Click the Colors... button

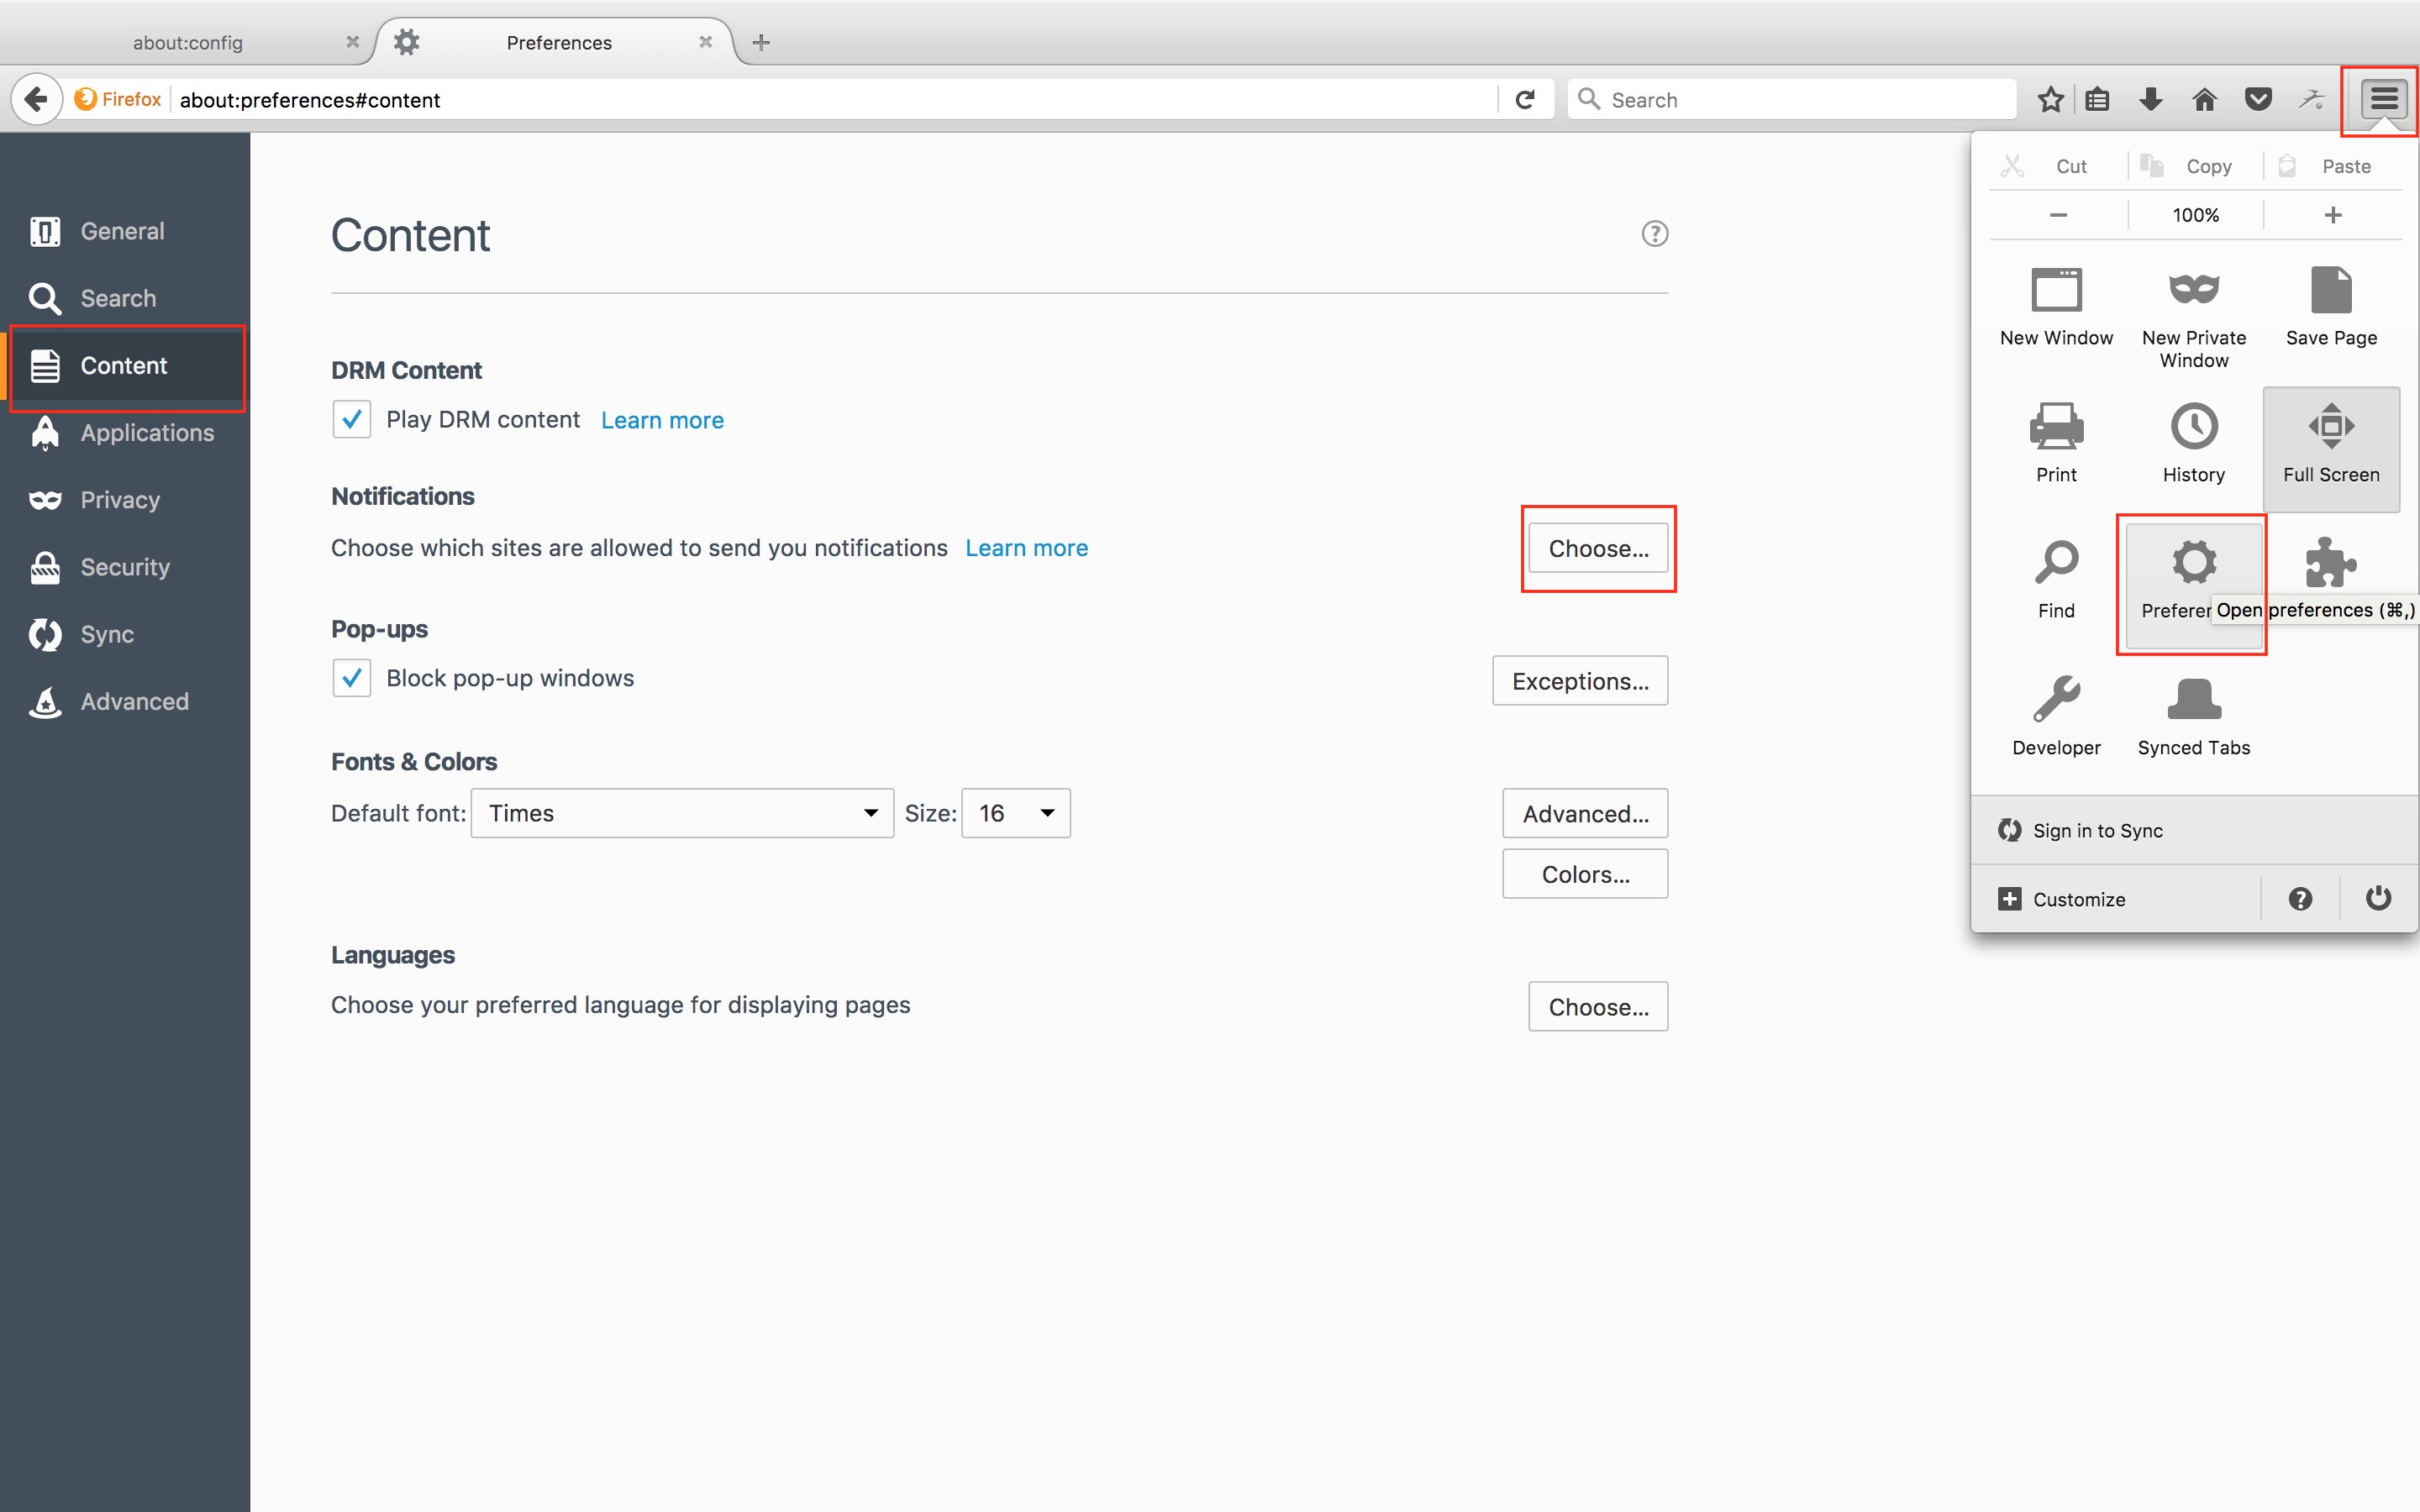[1584, 874]
